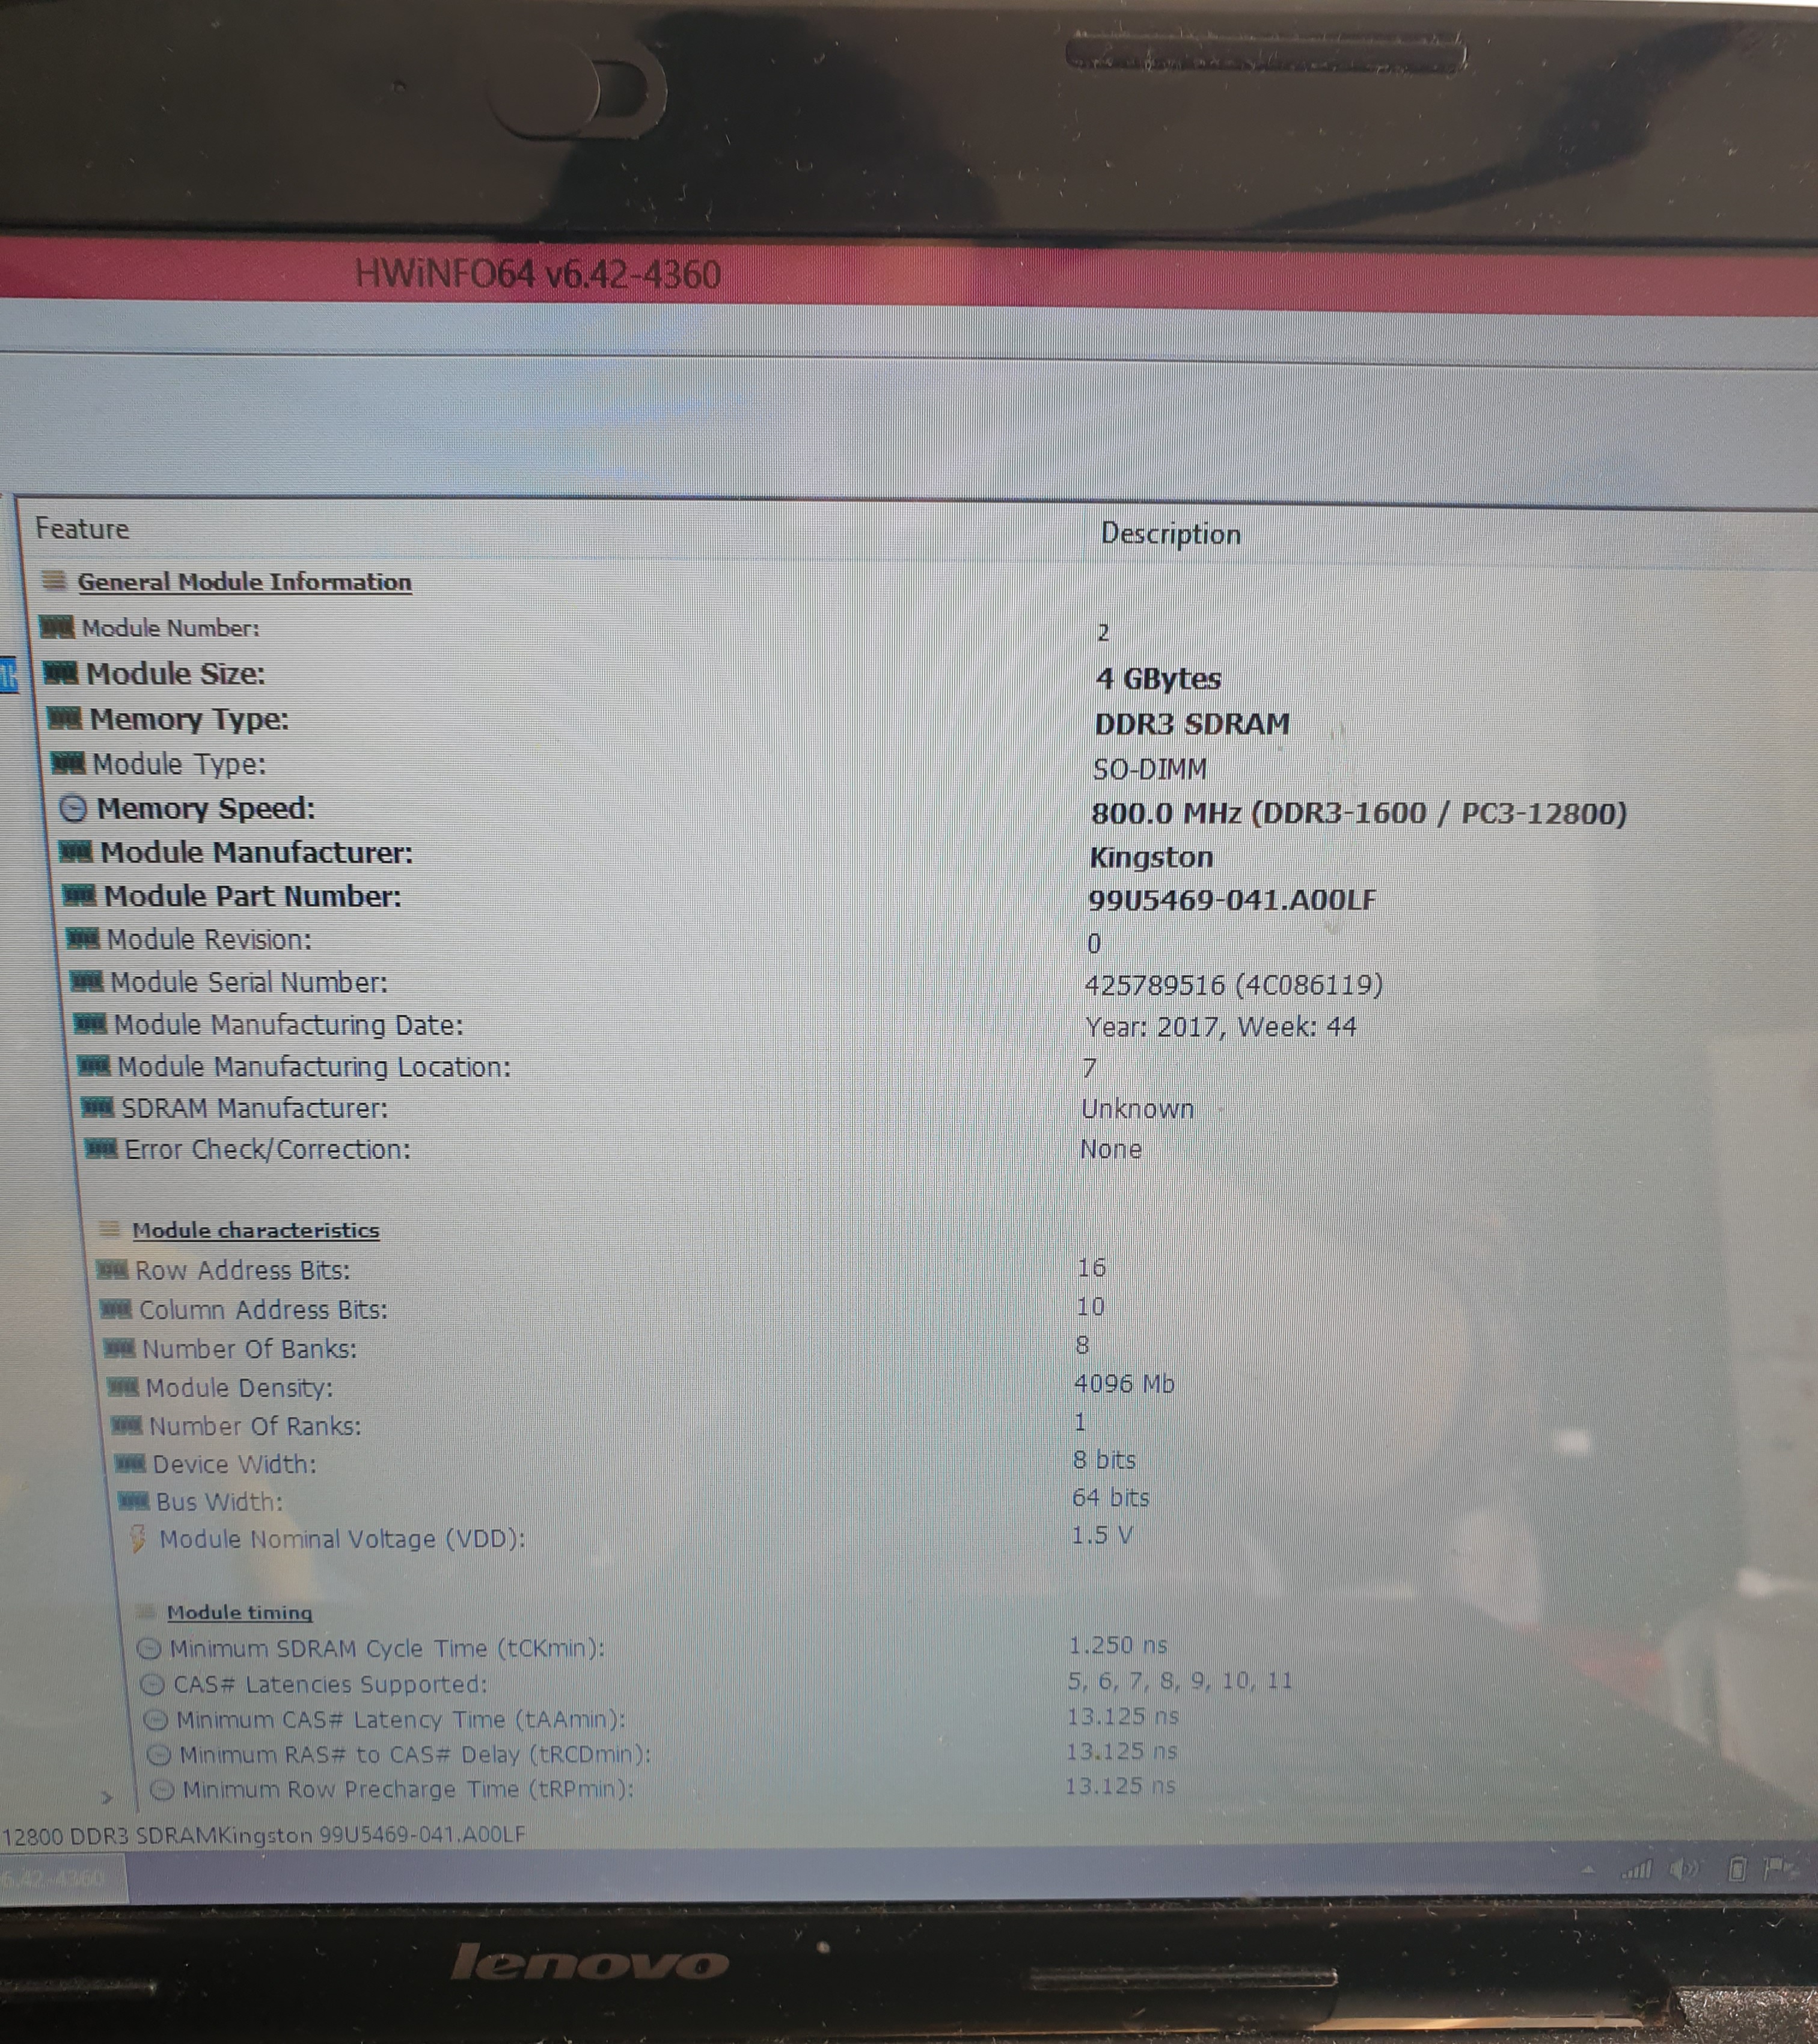
Task: Select the Module Manufacturer row
Action: (256, 853)
